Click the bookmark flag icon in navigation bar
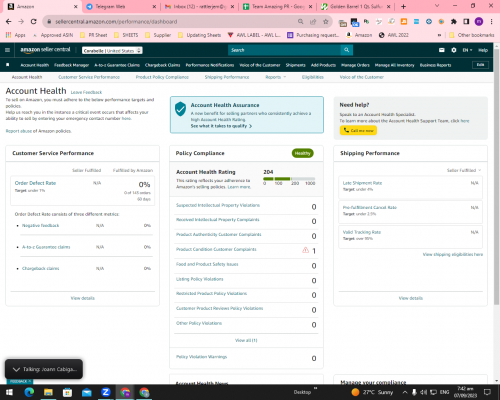Screen dimensions: 500x400 pyautogui.click(x=8, y=65)
